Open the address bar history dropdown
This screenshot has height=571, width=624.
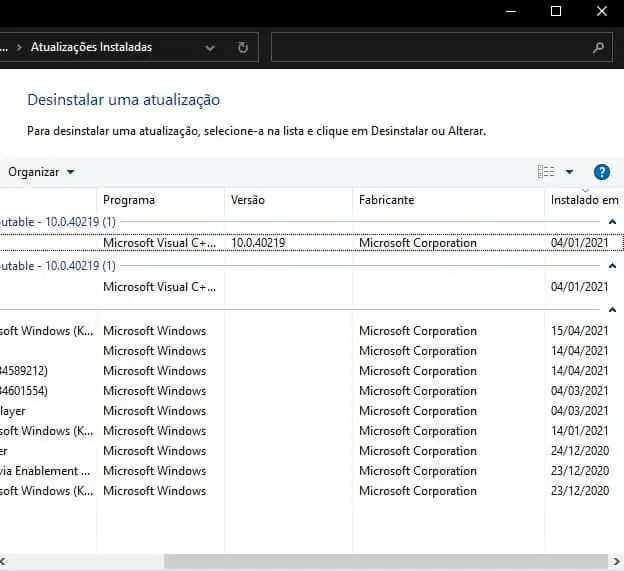click(x=210, y=48)
